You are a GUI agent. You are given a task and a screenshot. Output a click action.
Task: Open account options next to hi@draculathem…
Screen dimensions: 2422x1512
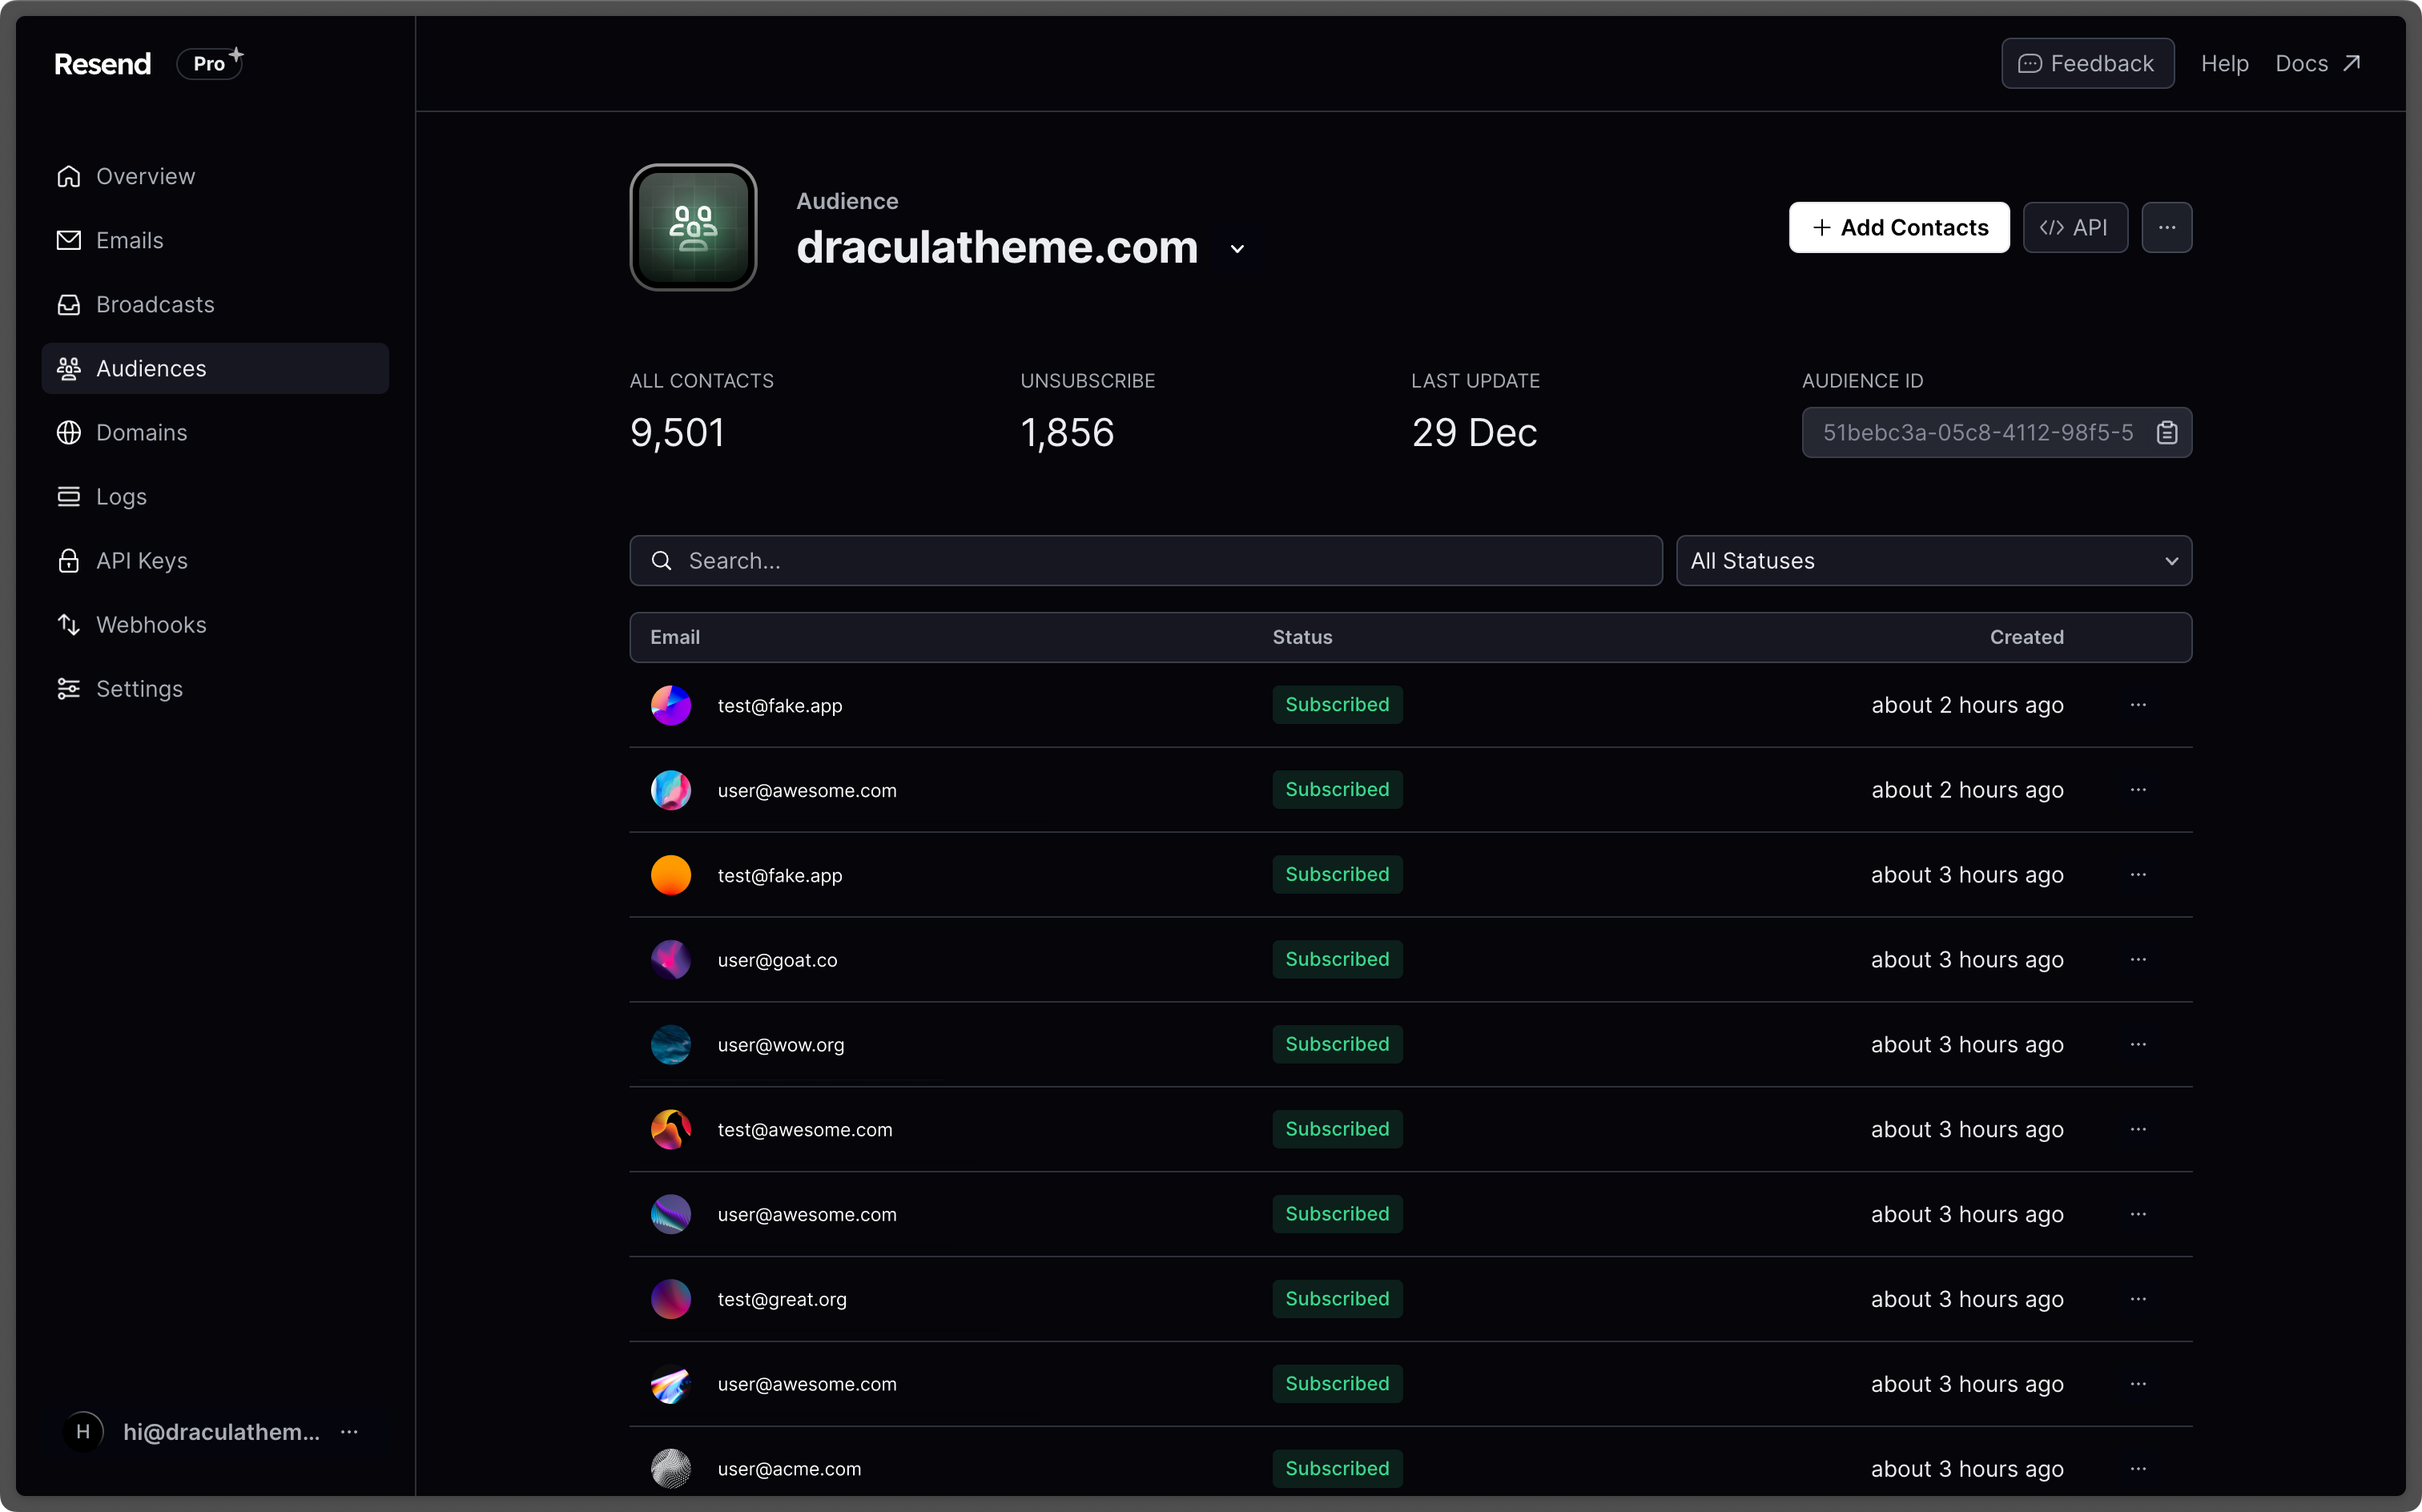click(x=349, y=1432)
